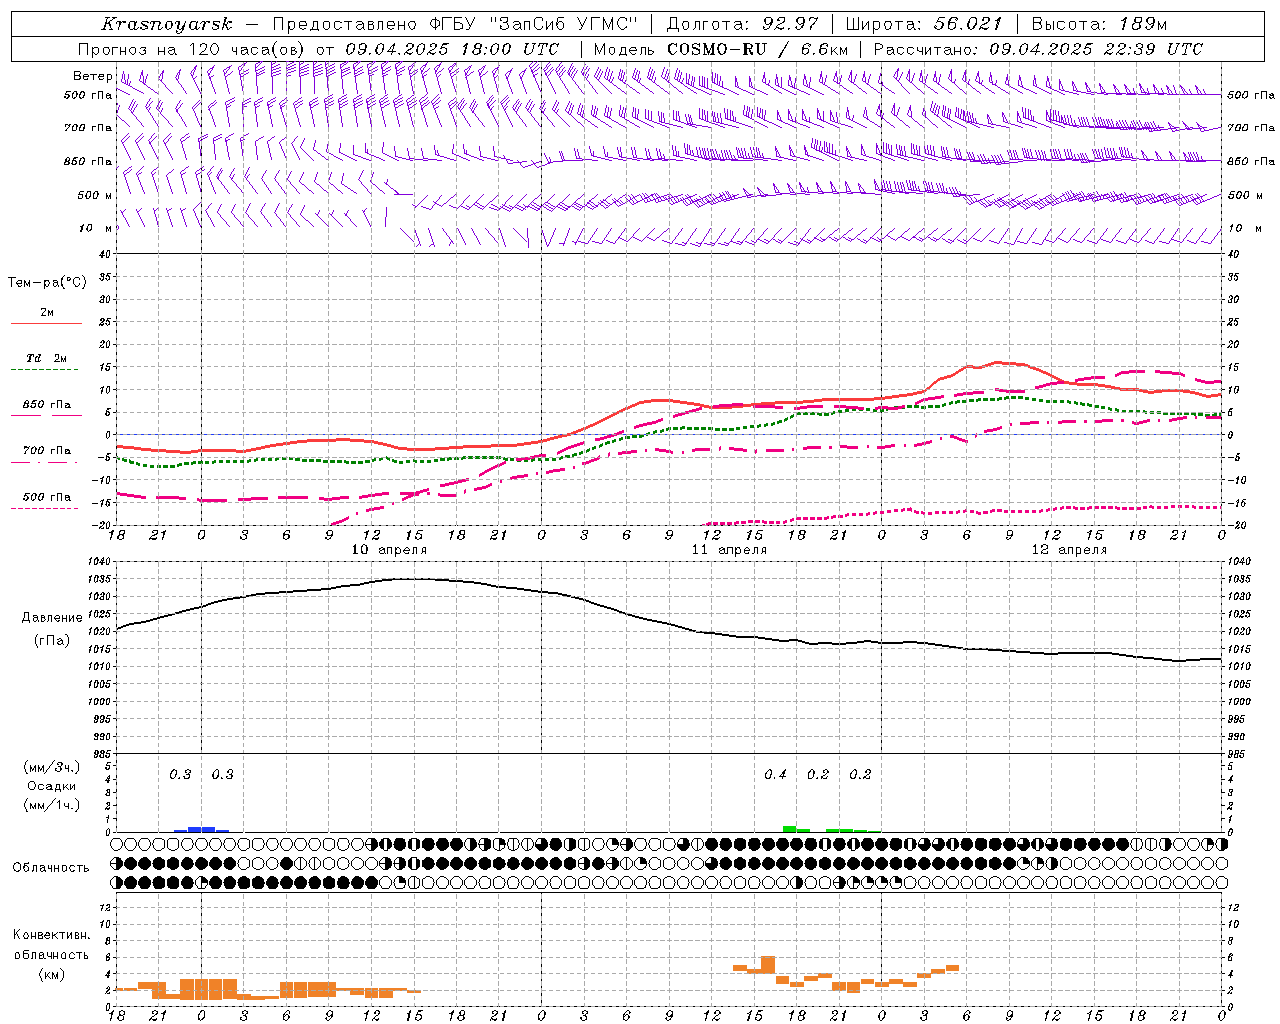Click 'Прогноз на 120 часа(ов)' forecast start text
The height and width of the screenshot is (1024, 1280).
point(193,49)
